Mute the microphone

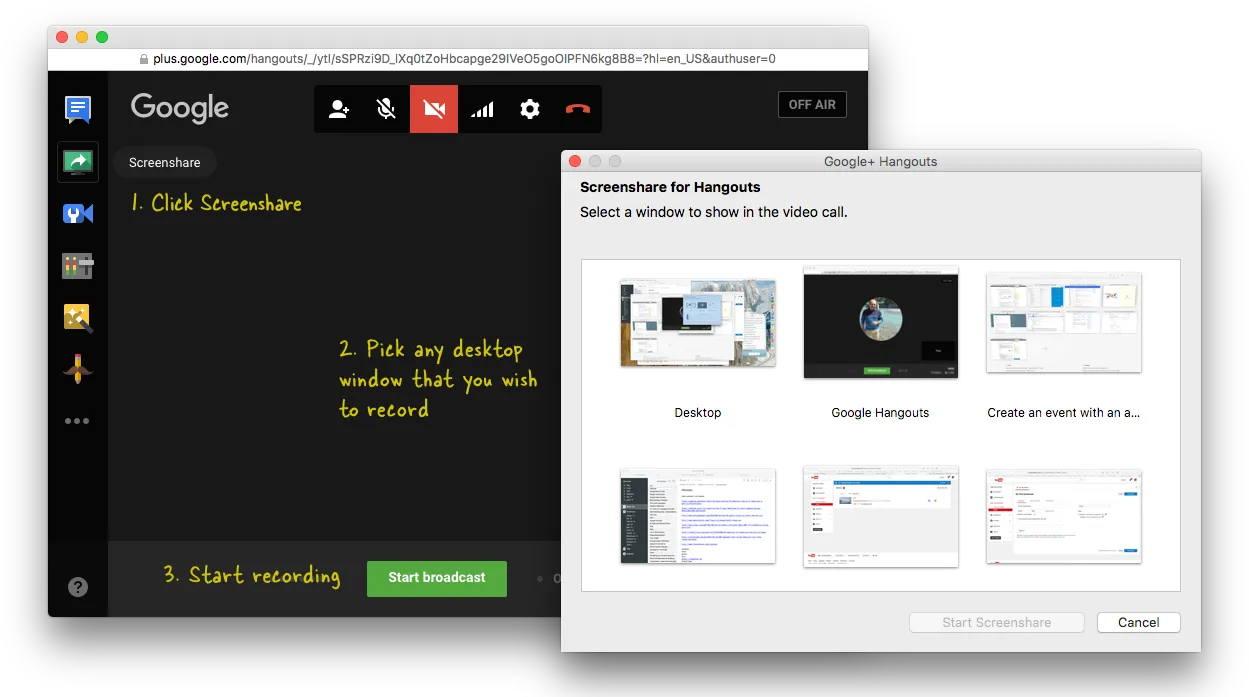(385, 109)
